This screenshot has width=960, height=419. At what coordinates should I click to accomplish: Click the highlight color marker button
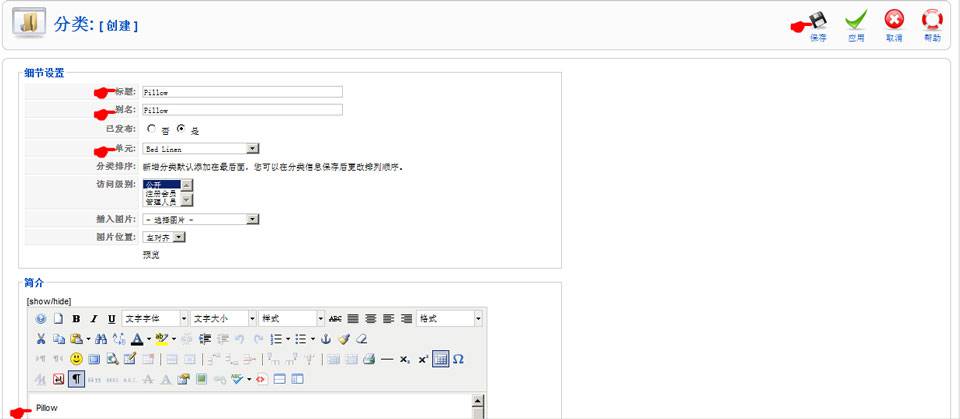pyautogui.click(x=162, y=339)
